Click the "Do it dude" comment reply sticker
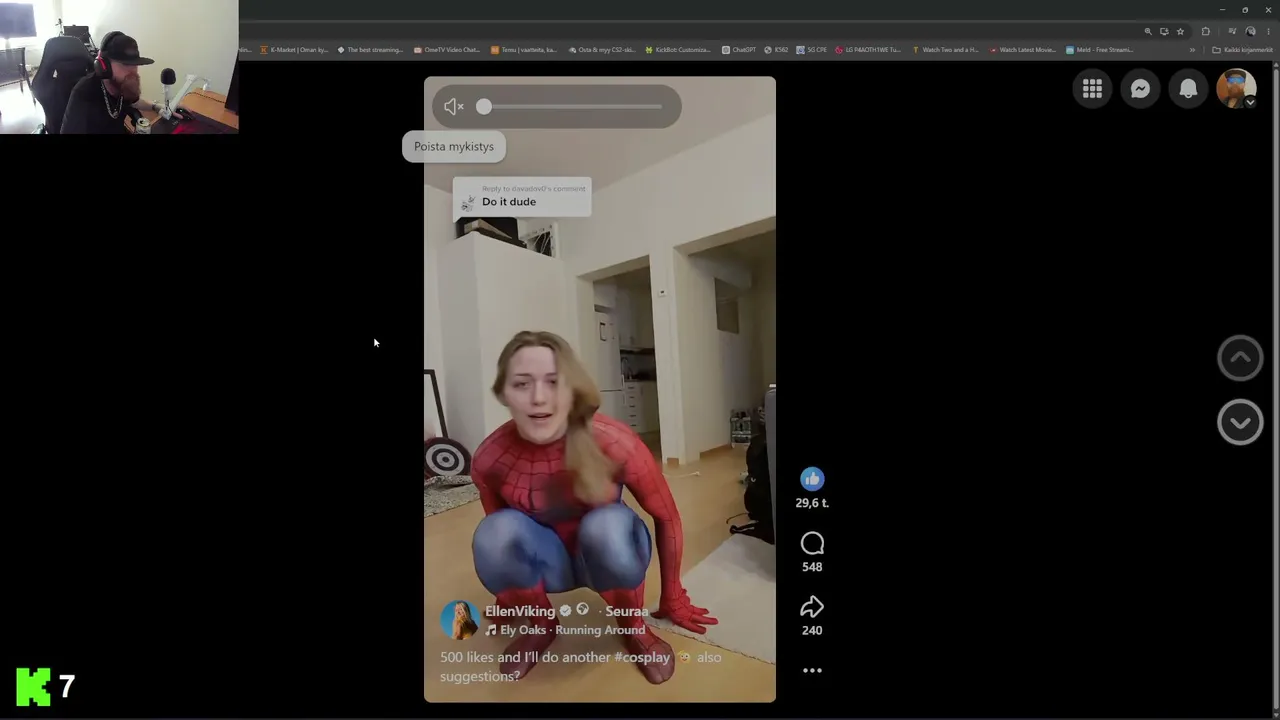Screen dimensions: 1280x720 coord(521,197)
